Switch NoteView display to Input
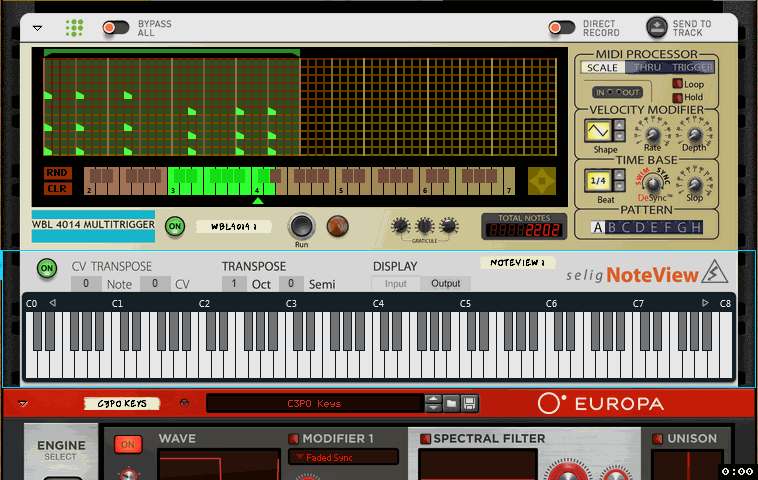 pyautogui.click(x=395, y=284)
